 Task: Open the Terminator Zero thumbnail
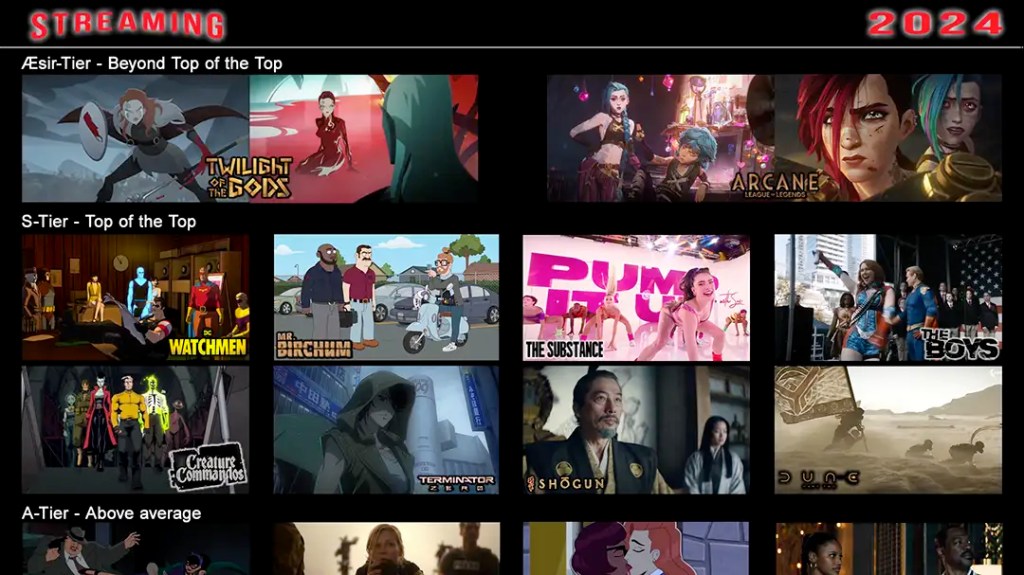point(387,429)
